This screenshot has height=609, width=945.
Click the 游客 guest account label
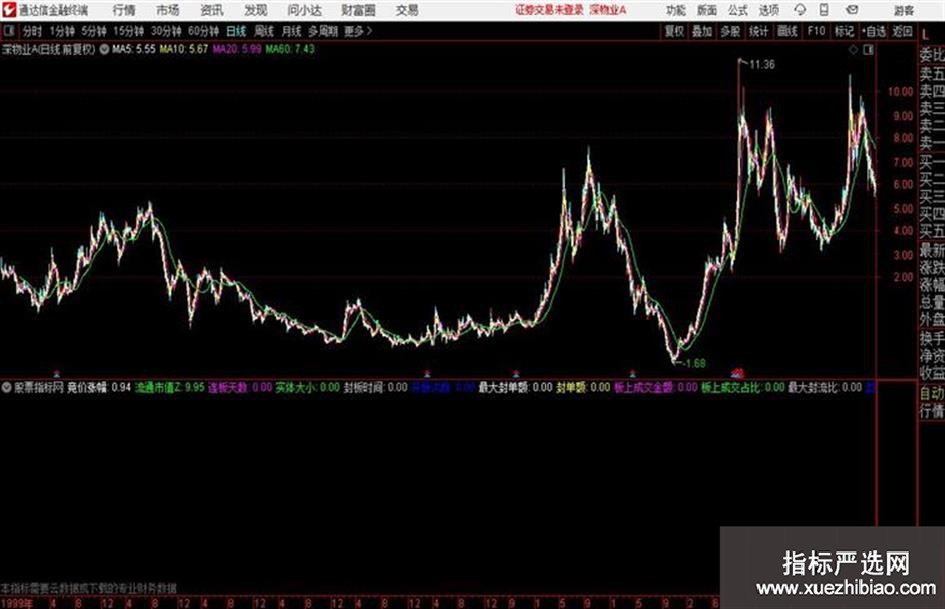904,10
